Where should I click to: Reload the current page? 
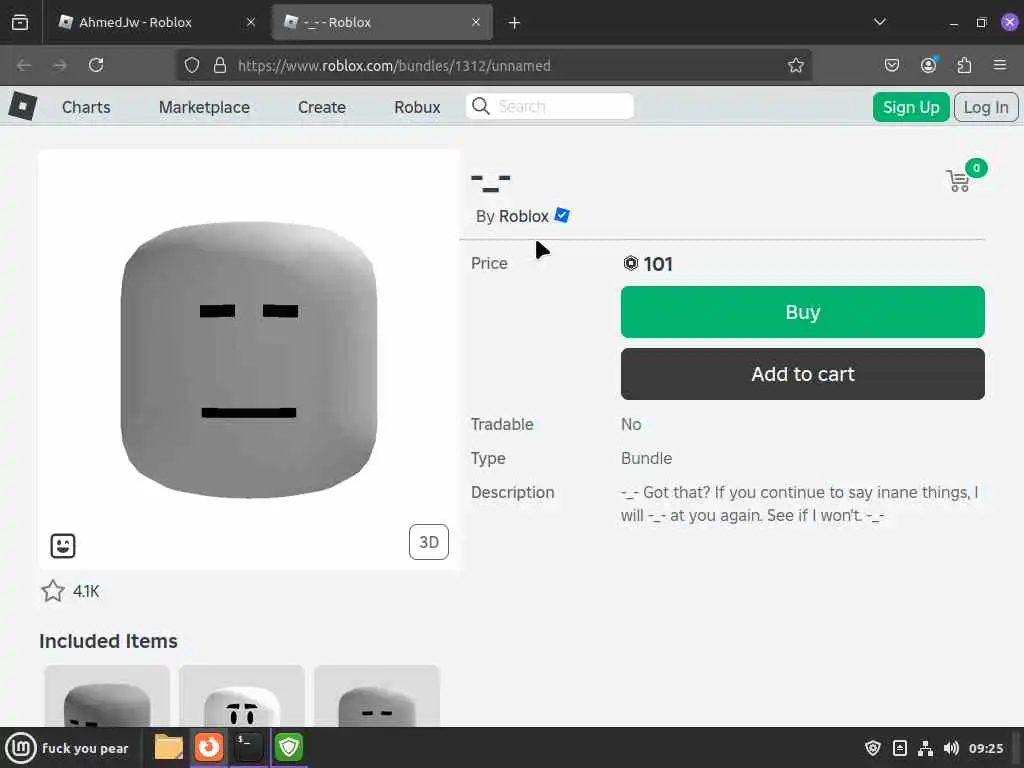coord(96,65)
